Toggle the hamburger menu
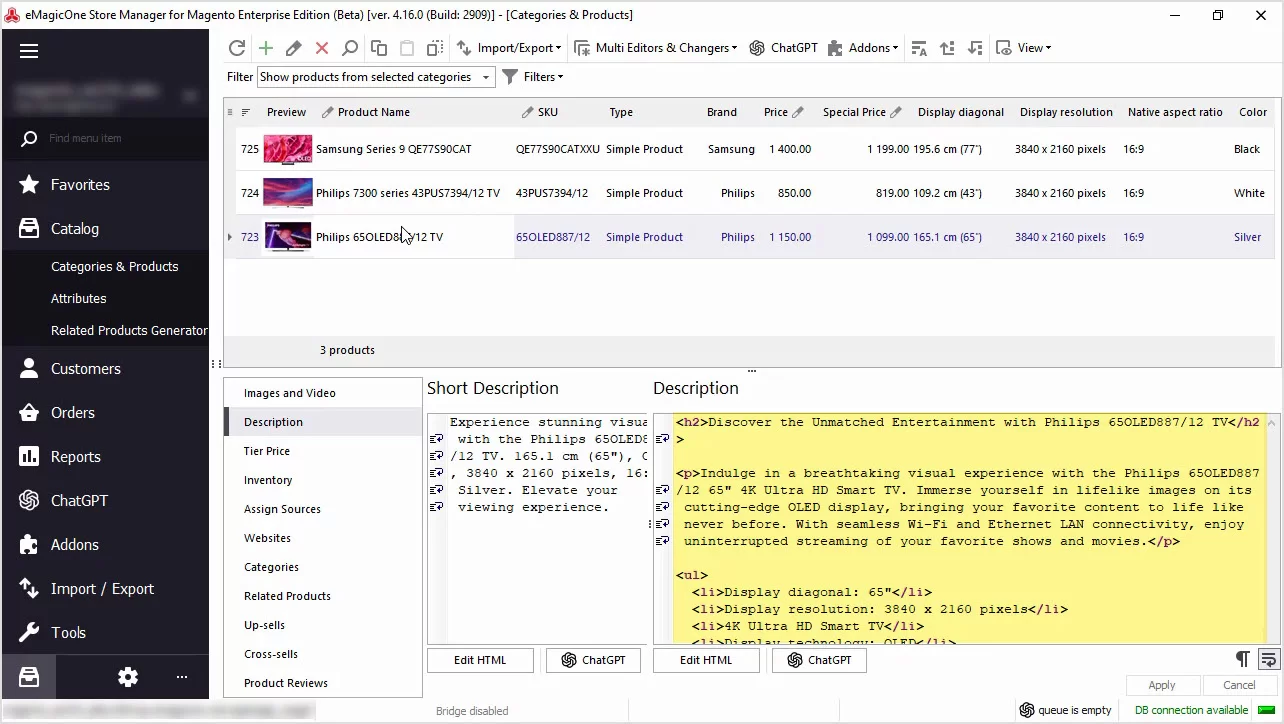Screen dimensions: 1284x724 pyautogui.click(x=29, y=51)
